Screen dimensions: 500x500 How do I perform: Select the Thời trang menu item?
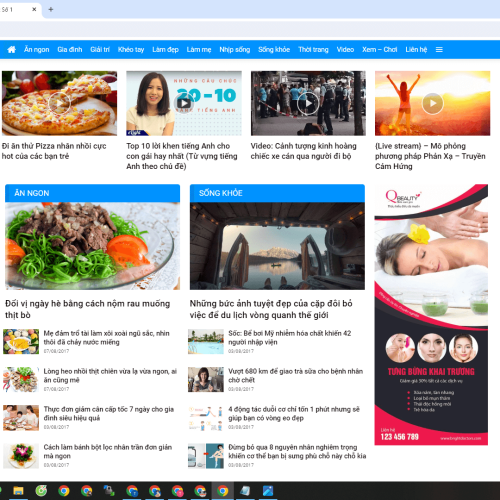(313, 50)
